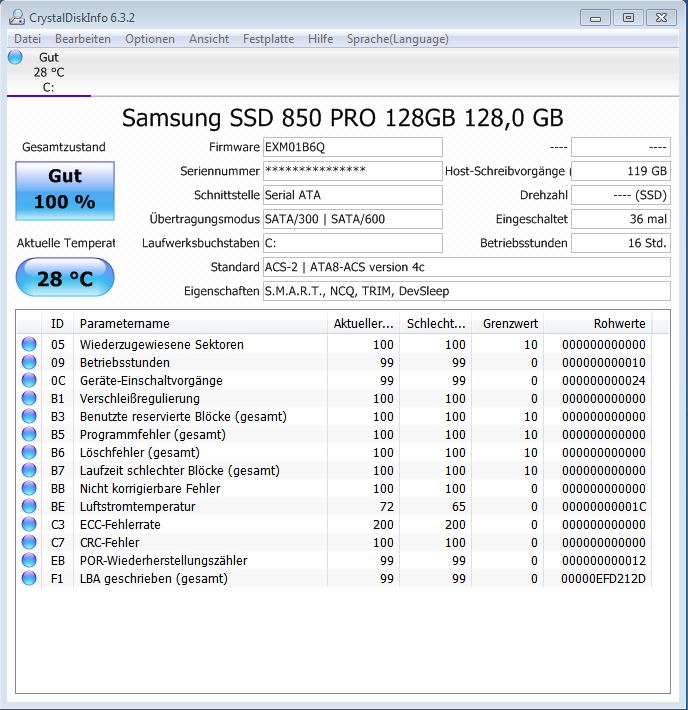Click the Eigenschaften field with S.M.A.R.T., NCQ
This screenshot has height=710, width=688.
pos(467,291)
